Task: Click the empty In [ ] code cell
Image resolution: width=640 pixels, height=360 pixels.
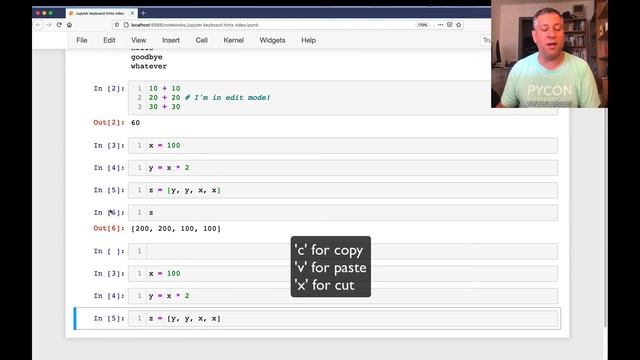Action: pyautogui.click(x=343, y=251)
